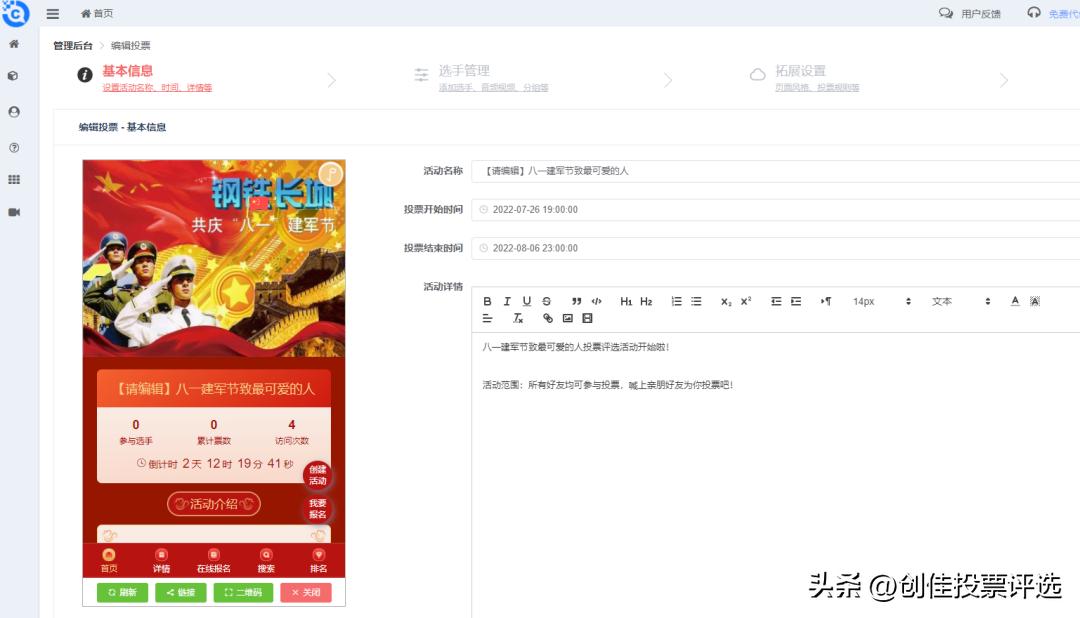Click the red 关闭 button below the preview
This screenshot has width=1080, height=618.
(x=305, y=592)
